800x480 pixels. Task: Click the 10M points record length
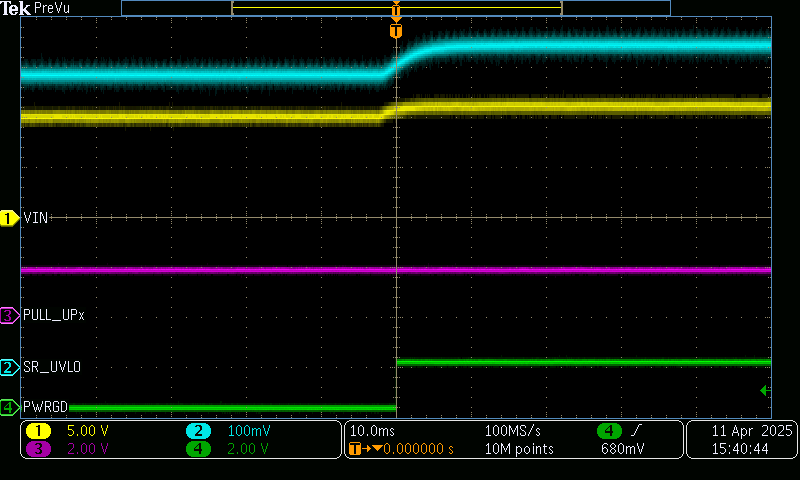pyautogui.click(x=519, y=449)
